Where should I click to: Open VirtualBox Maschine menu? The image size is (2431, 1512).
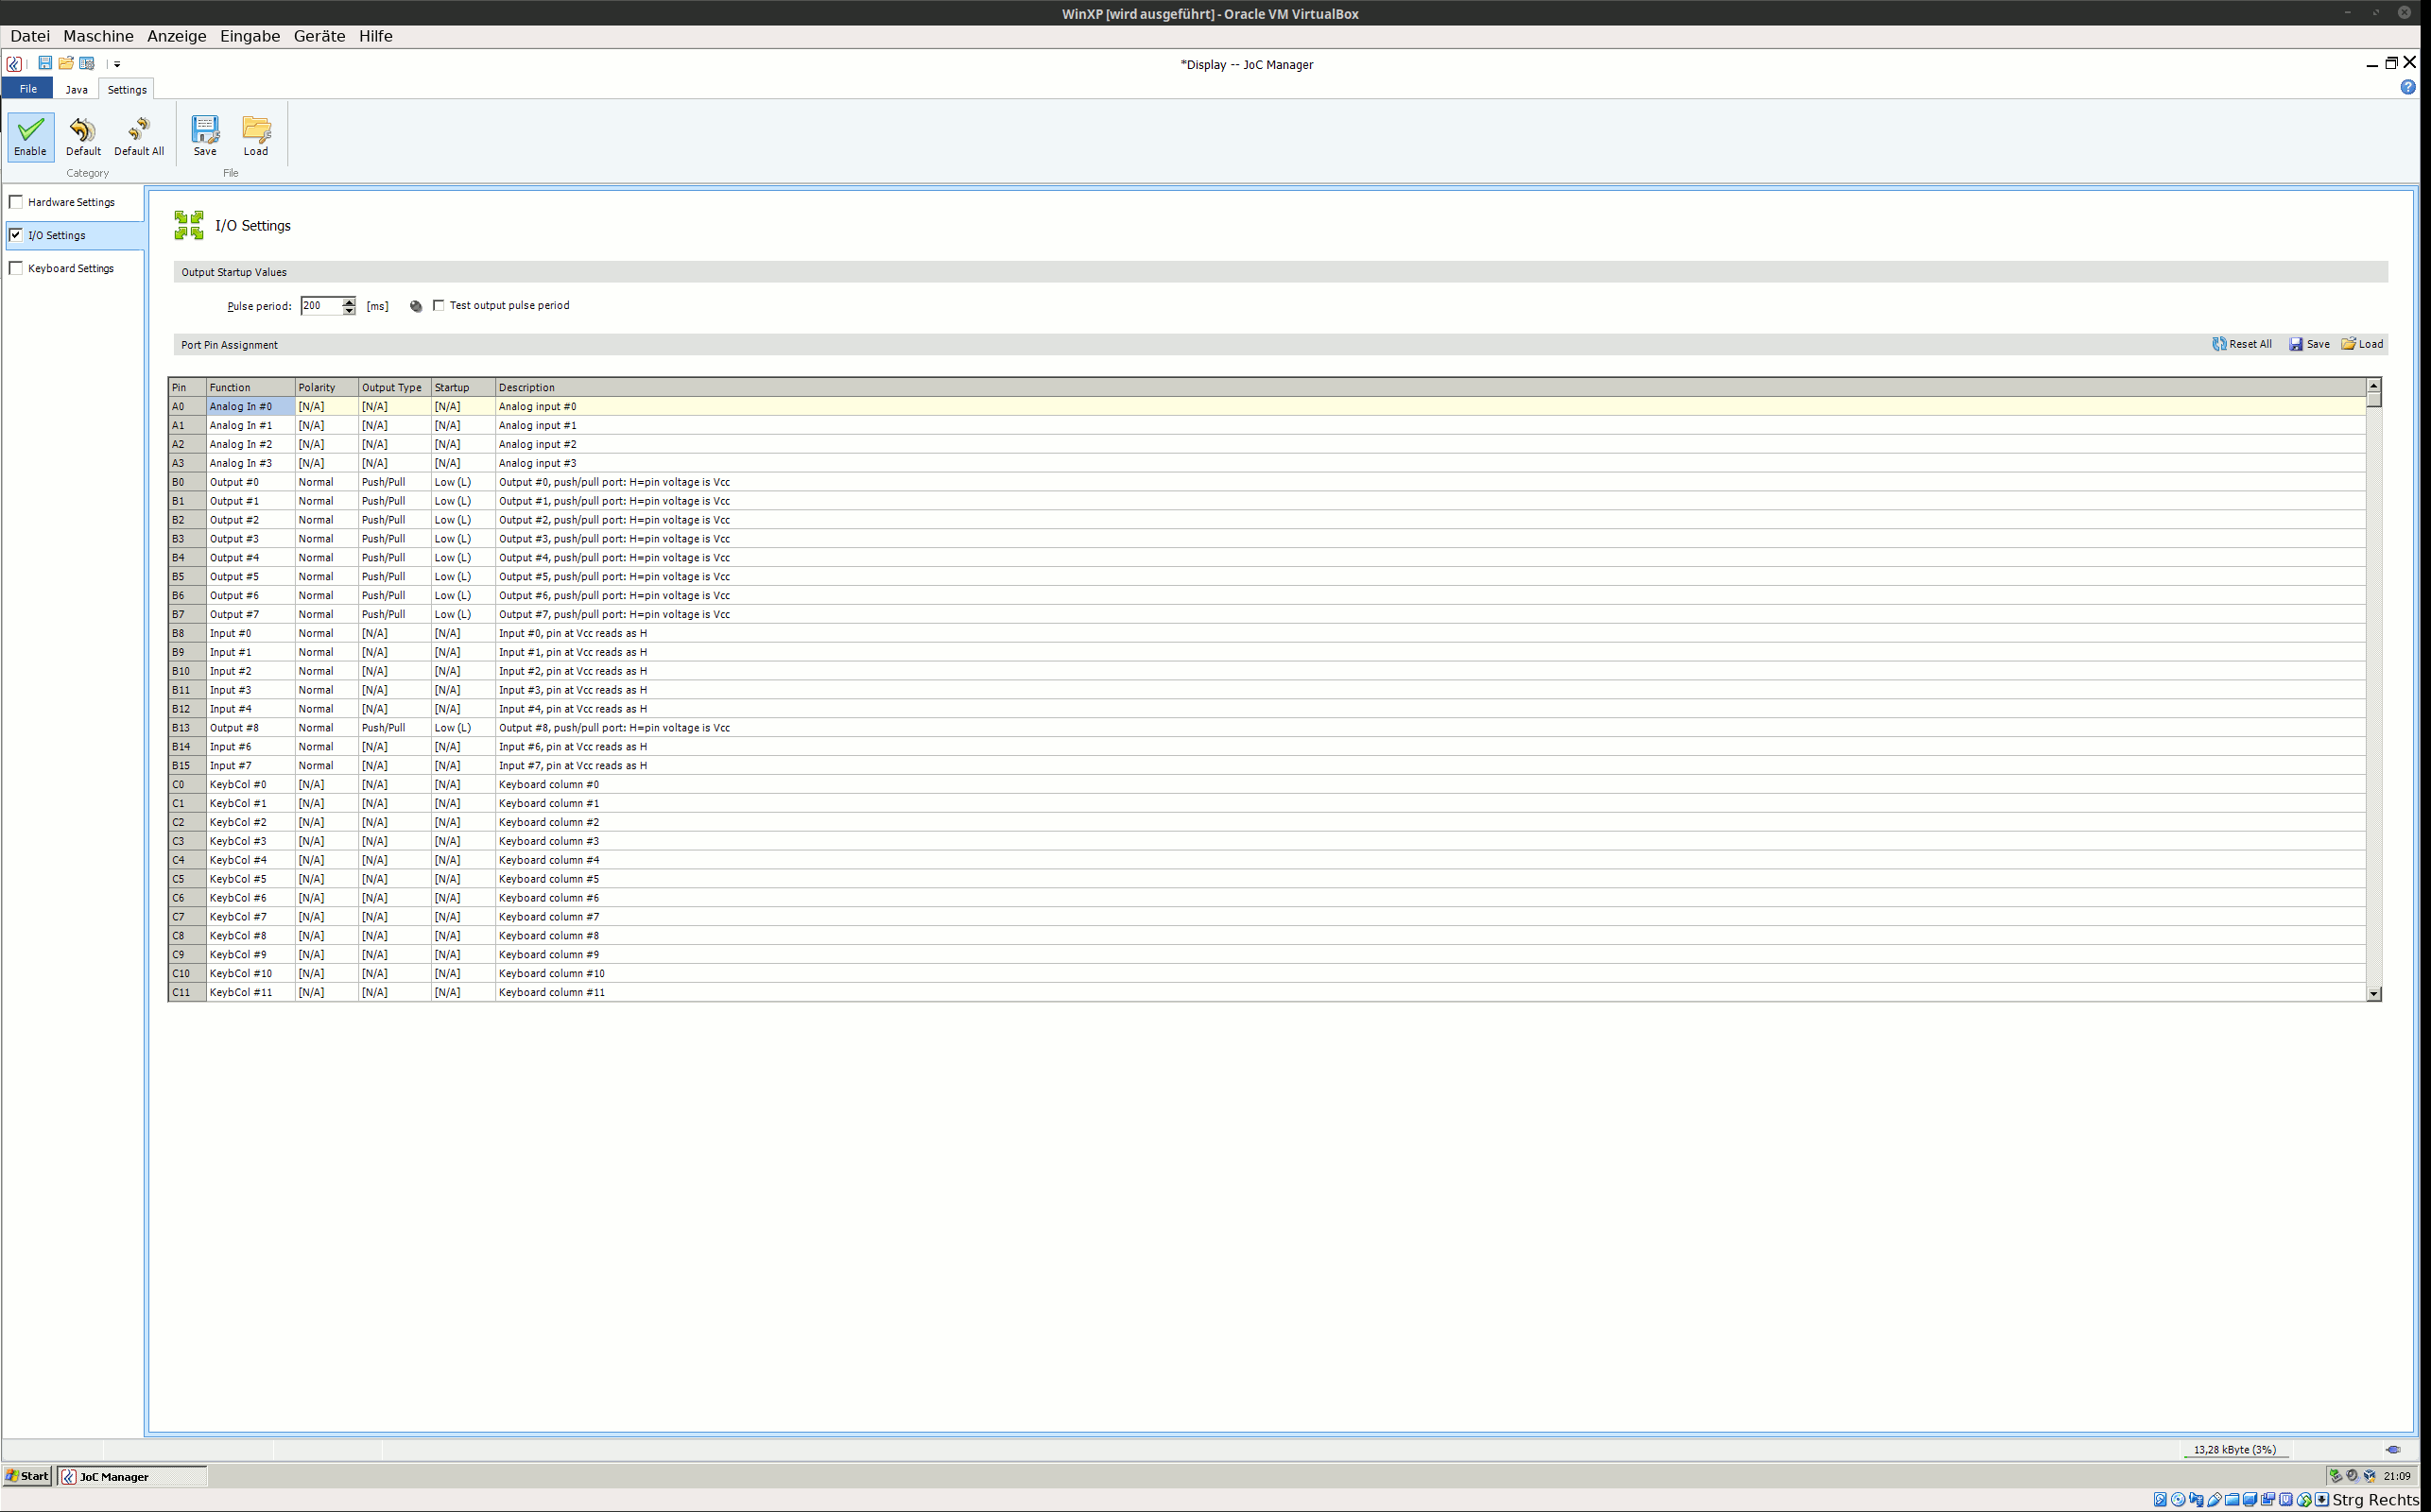coord(98,36)
